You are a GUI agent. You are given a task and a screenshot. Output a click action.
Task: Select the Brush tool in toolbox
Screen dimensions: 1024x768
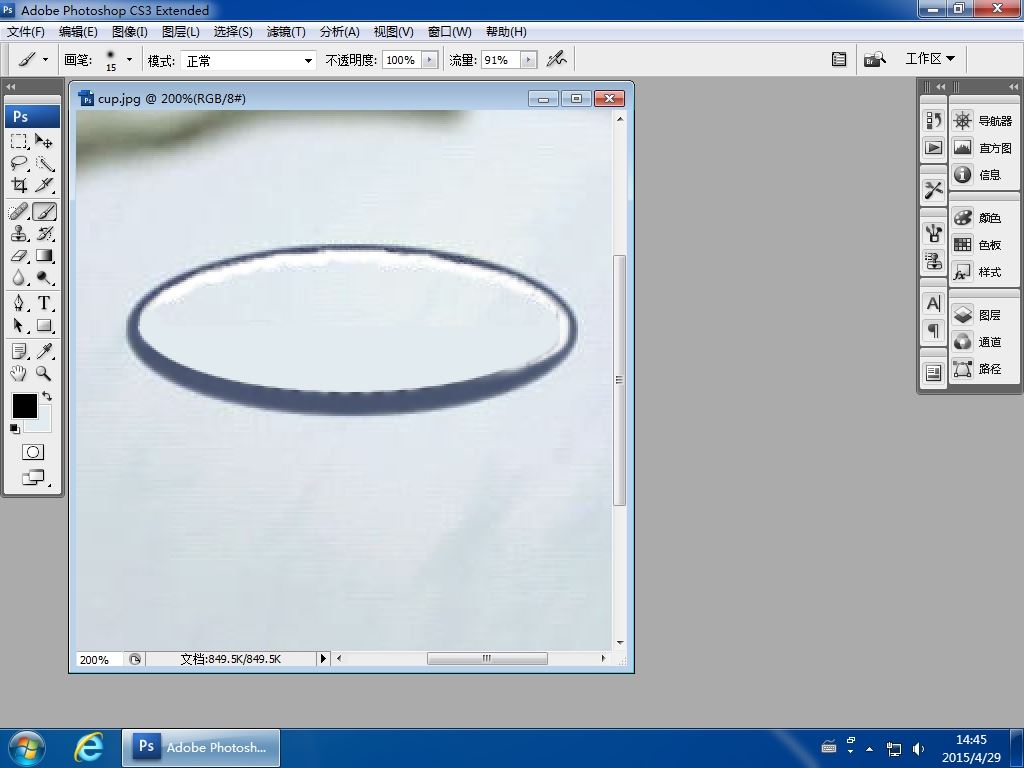coord(44,212)
